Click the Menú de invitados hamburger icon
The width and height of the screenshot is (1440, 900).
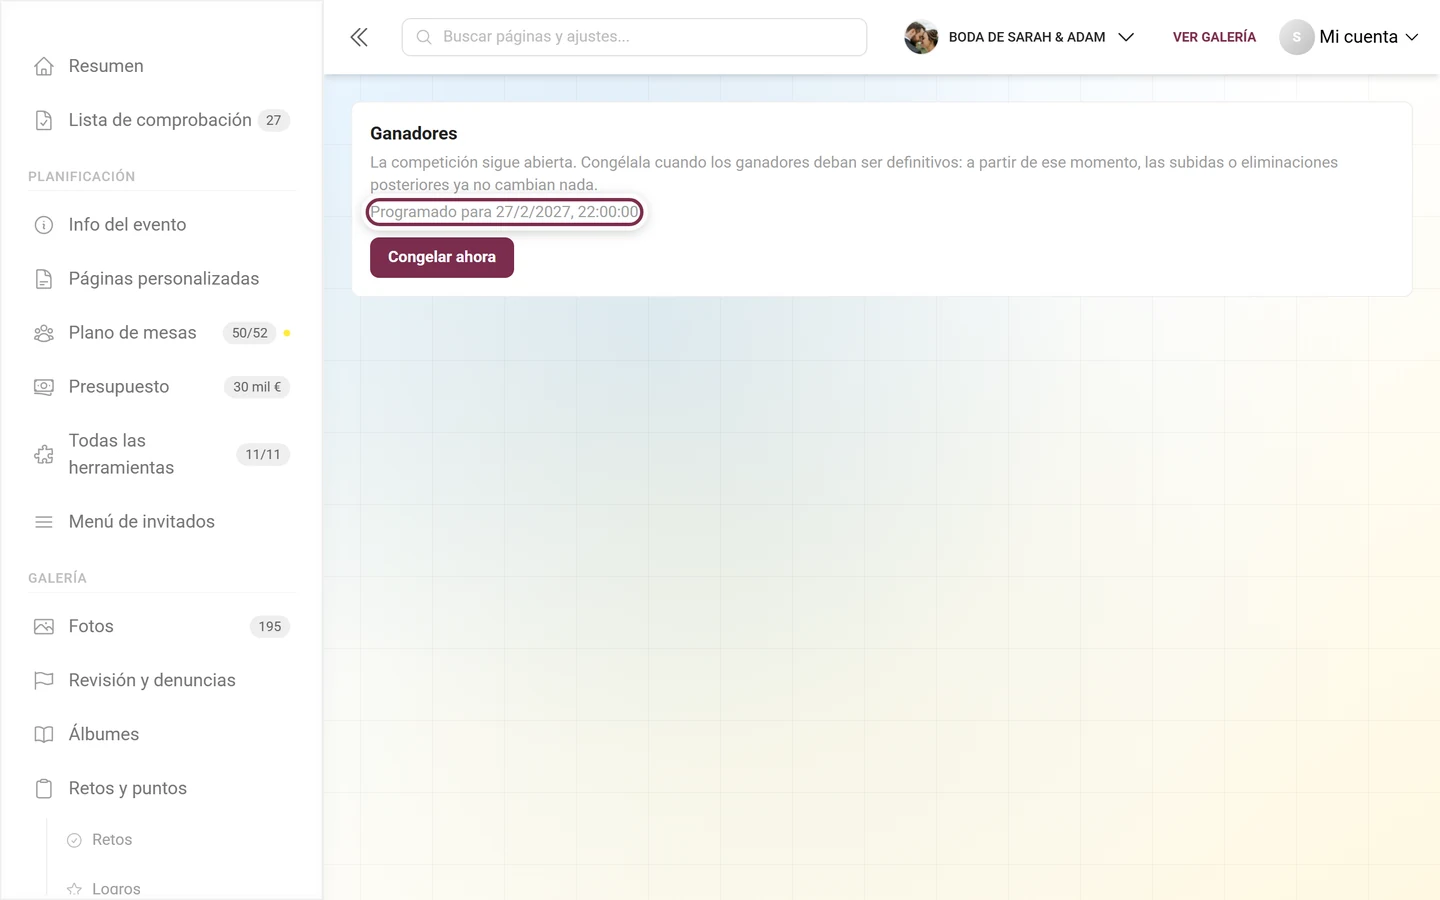[44, 522]
